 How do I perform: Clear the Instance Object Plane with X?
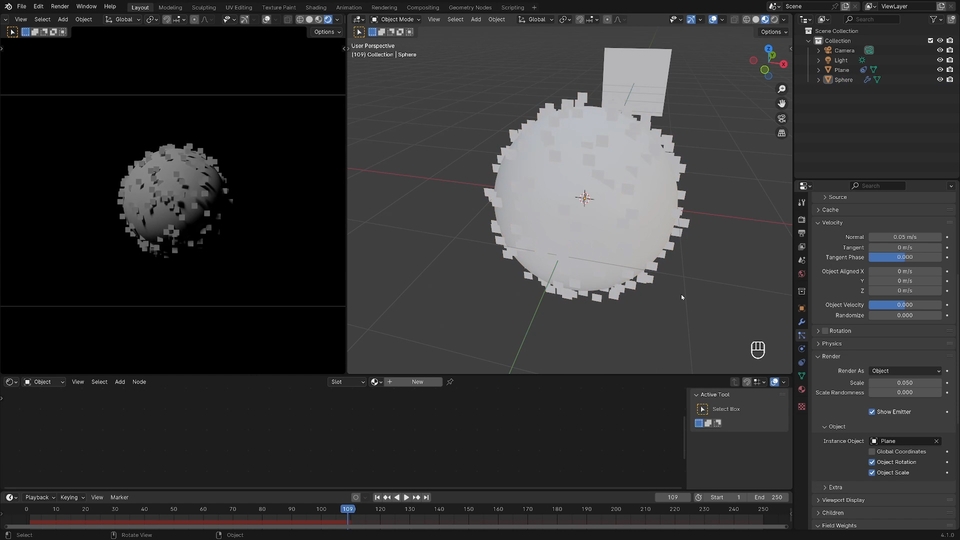pyautogui.click(x=936, y=441)
